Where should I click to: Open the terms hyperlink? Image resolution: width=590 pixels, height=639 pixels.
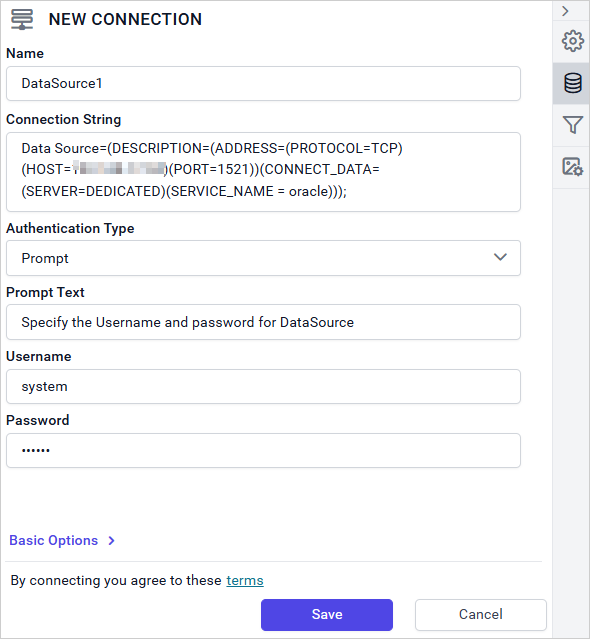point(245,580)
